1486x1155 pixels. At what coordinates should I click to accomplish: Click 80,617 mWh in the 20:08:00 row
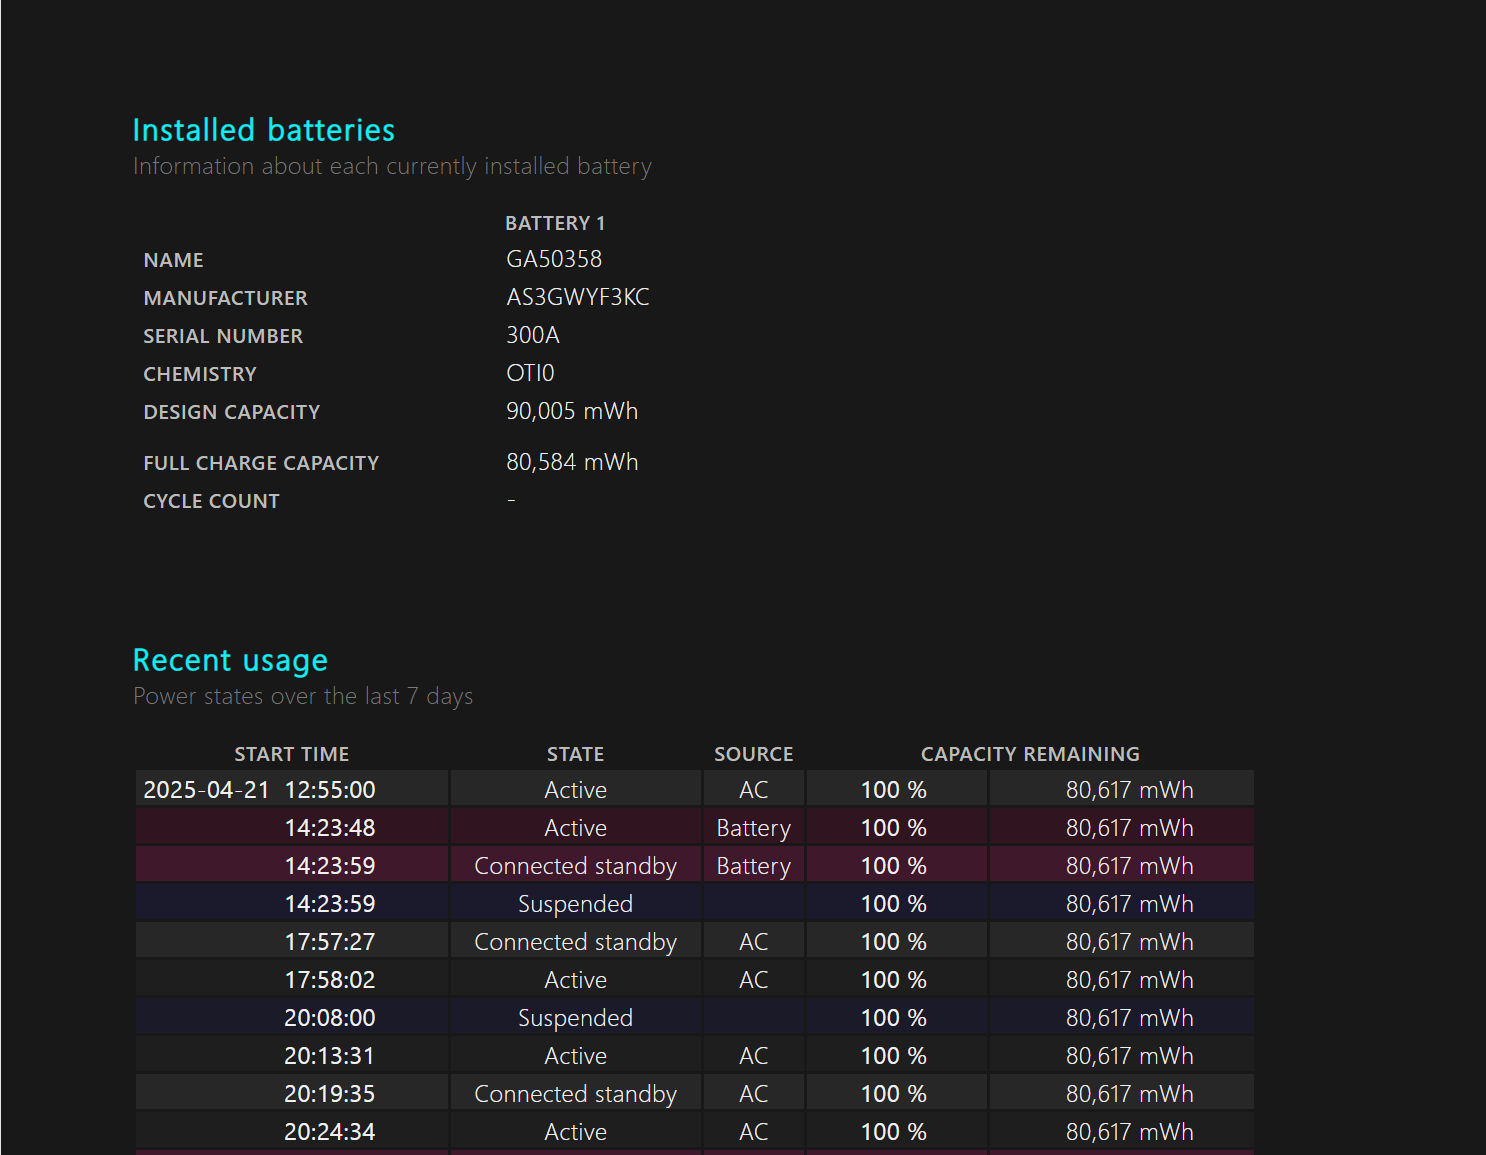(x=1130, y=1018)
